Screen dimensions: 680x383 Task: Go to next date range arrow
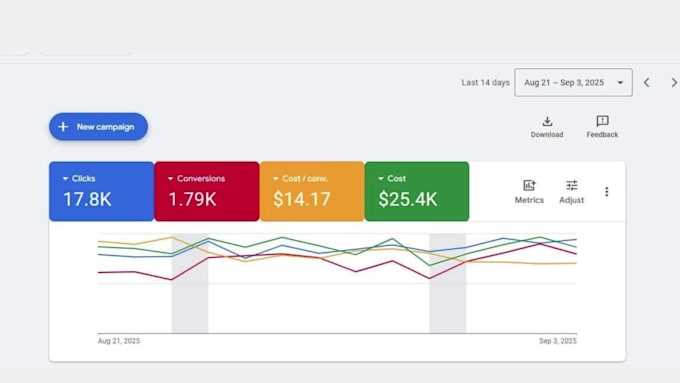pos(673,82)
